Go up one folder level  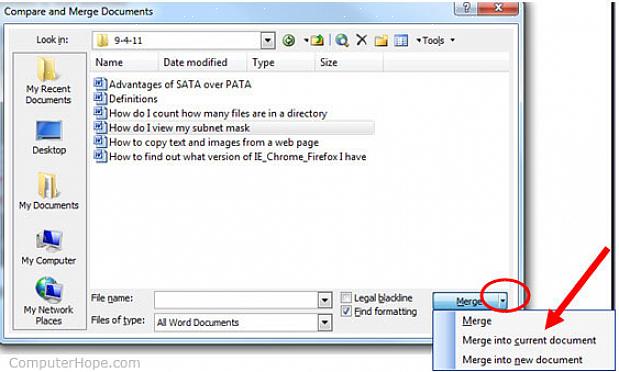[x=317, y=40]
